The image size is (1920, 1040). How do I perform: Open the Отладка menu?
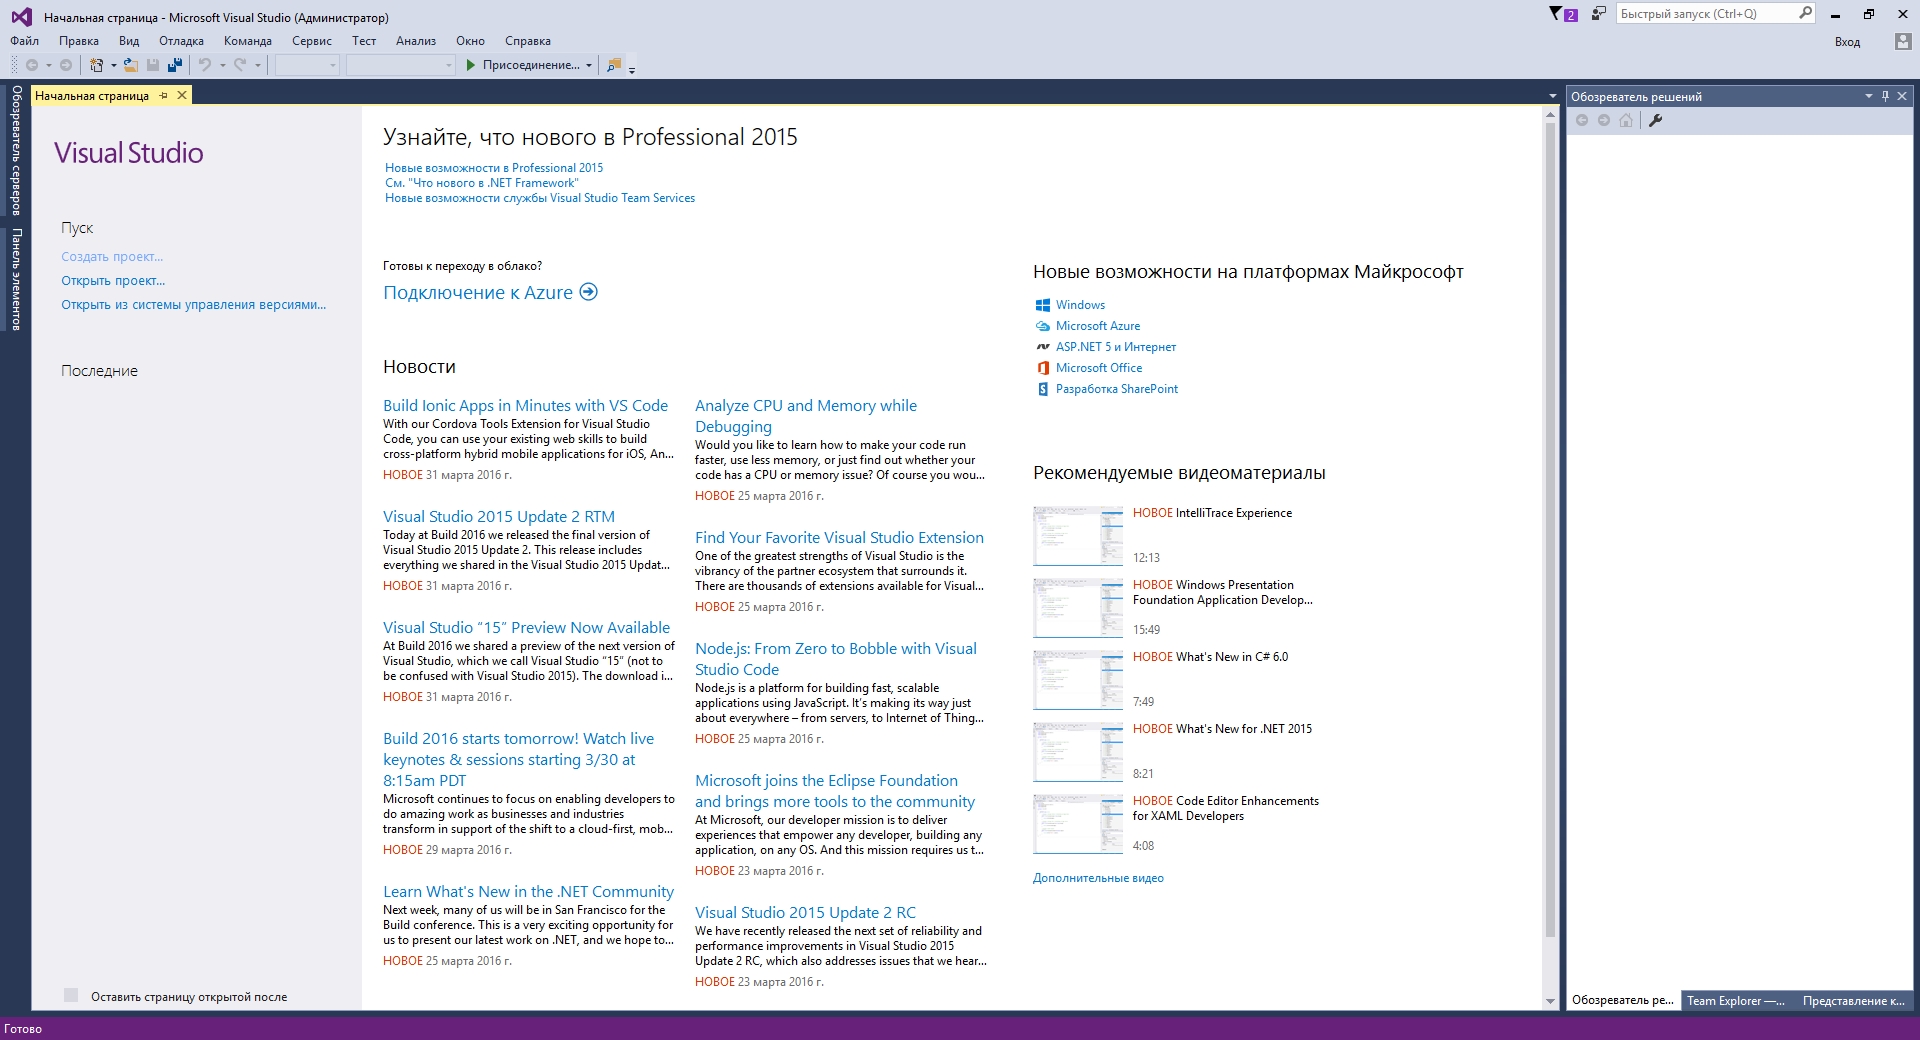point(181,41)
